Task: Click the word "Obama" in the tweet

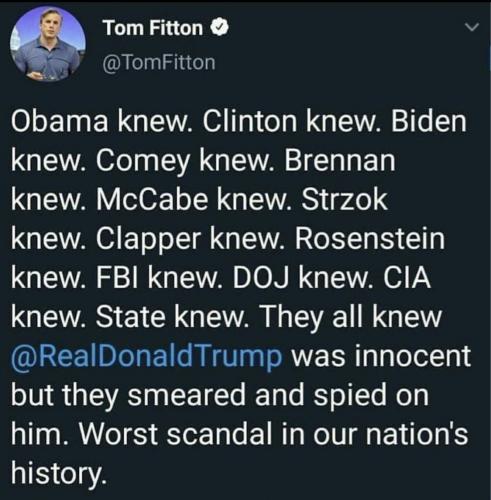Action: click(59, 121)
